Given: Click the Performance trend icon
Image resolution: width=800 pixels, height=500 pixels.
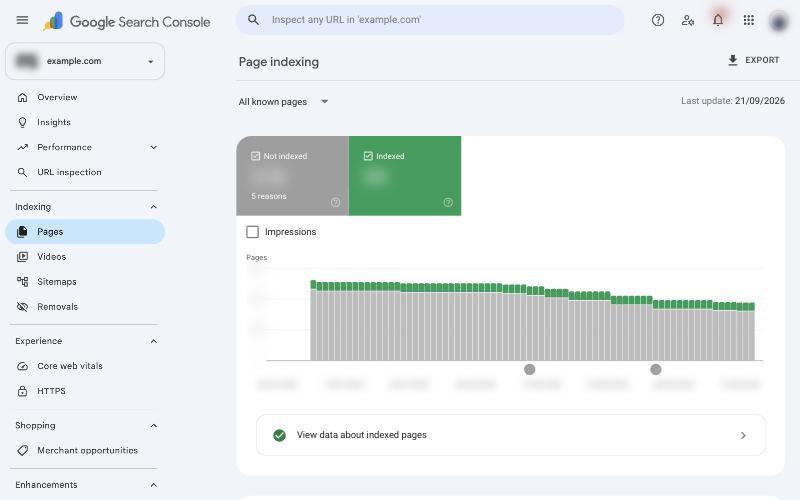Looking at the screenshot, I should pyautogui.click(x=22, y=147).
